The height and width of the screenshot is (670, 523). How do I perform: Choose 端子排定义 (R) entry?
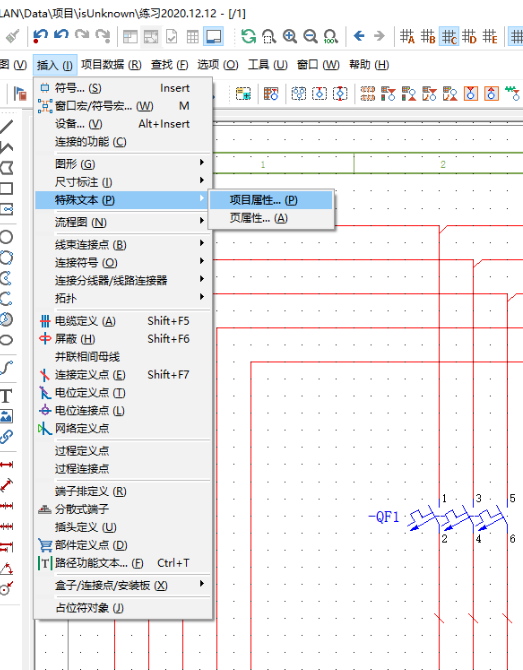123,491
